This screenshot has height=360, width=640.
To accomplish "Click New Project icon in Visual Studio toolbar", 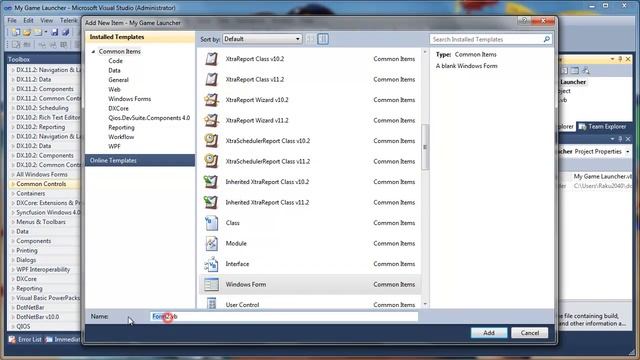I will coord(16,32).
